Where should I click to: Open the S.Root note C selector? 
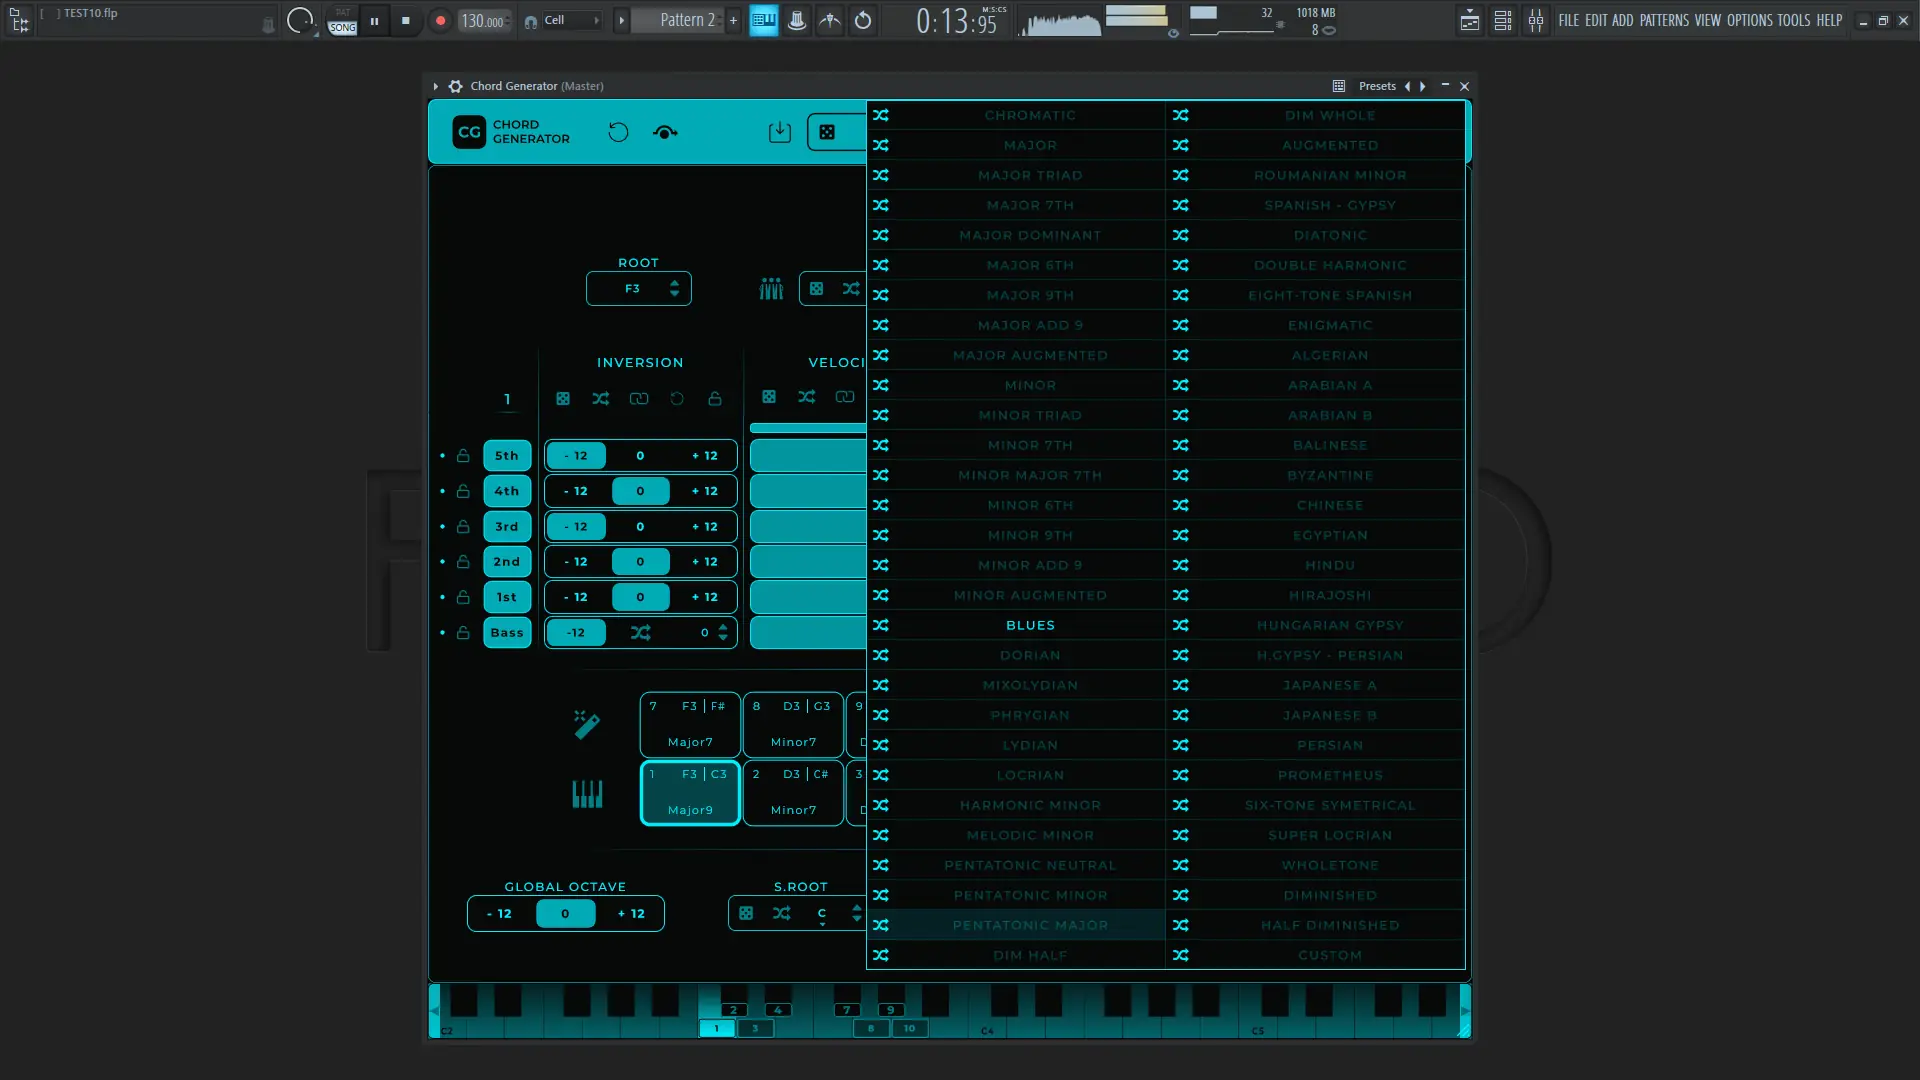coord(822,913)
